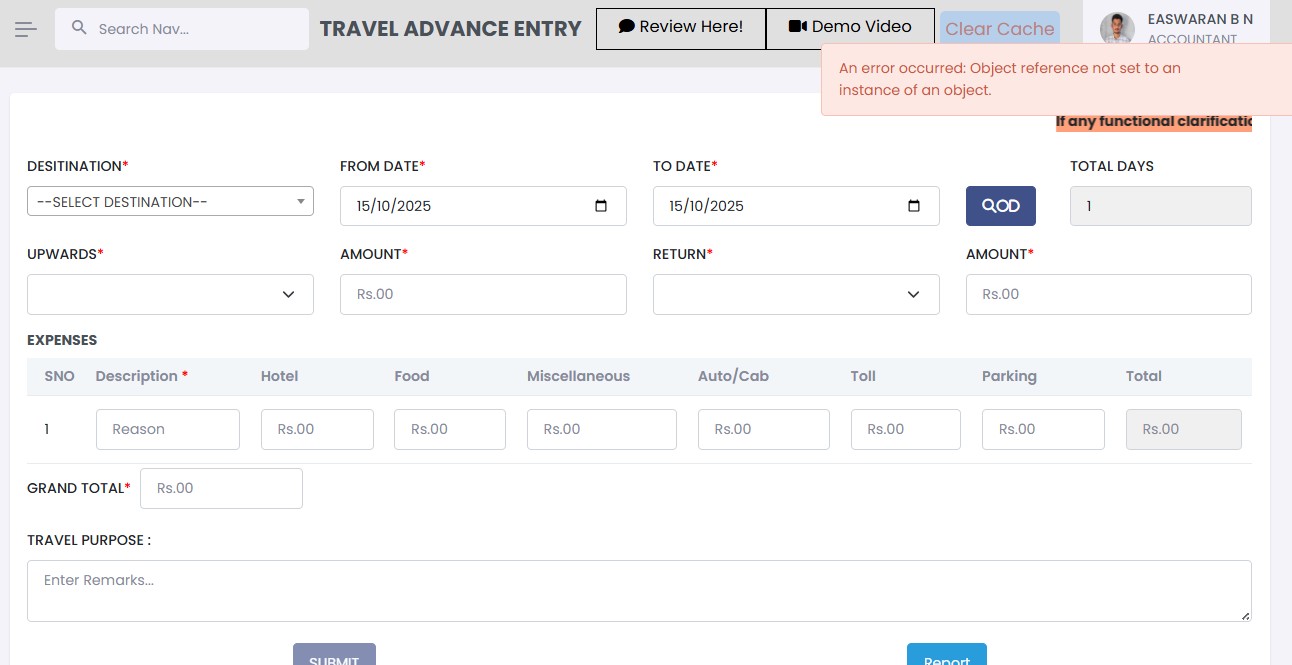The width and height of the screenshot is (1292, 665).
Task: Open the Report button
Action: 946,656
